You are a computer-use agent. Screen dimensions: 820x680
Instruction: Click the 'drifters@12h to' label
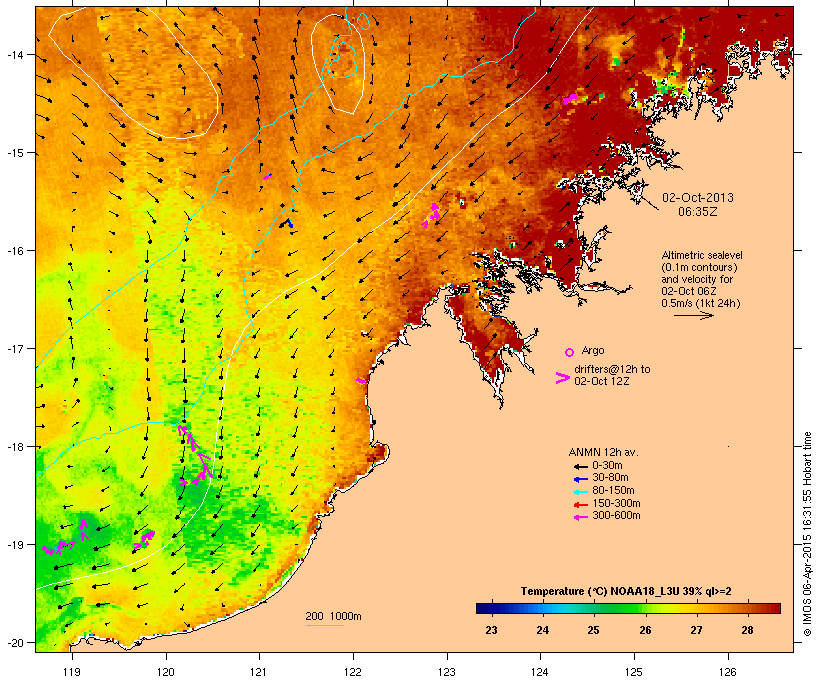click(x=612, y=369)
